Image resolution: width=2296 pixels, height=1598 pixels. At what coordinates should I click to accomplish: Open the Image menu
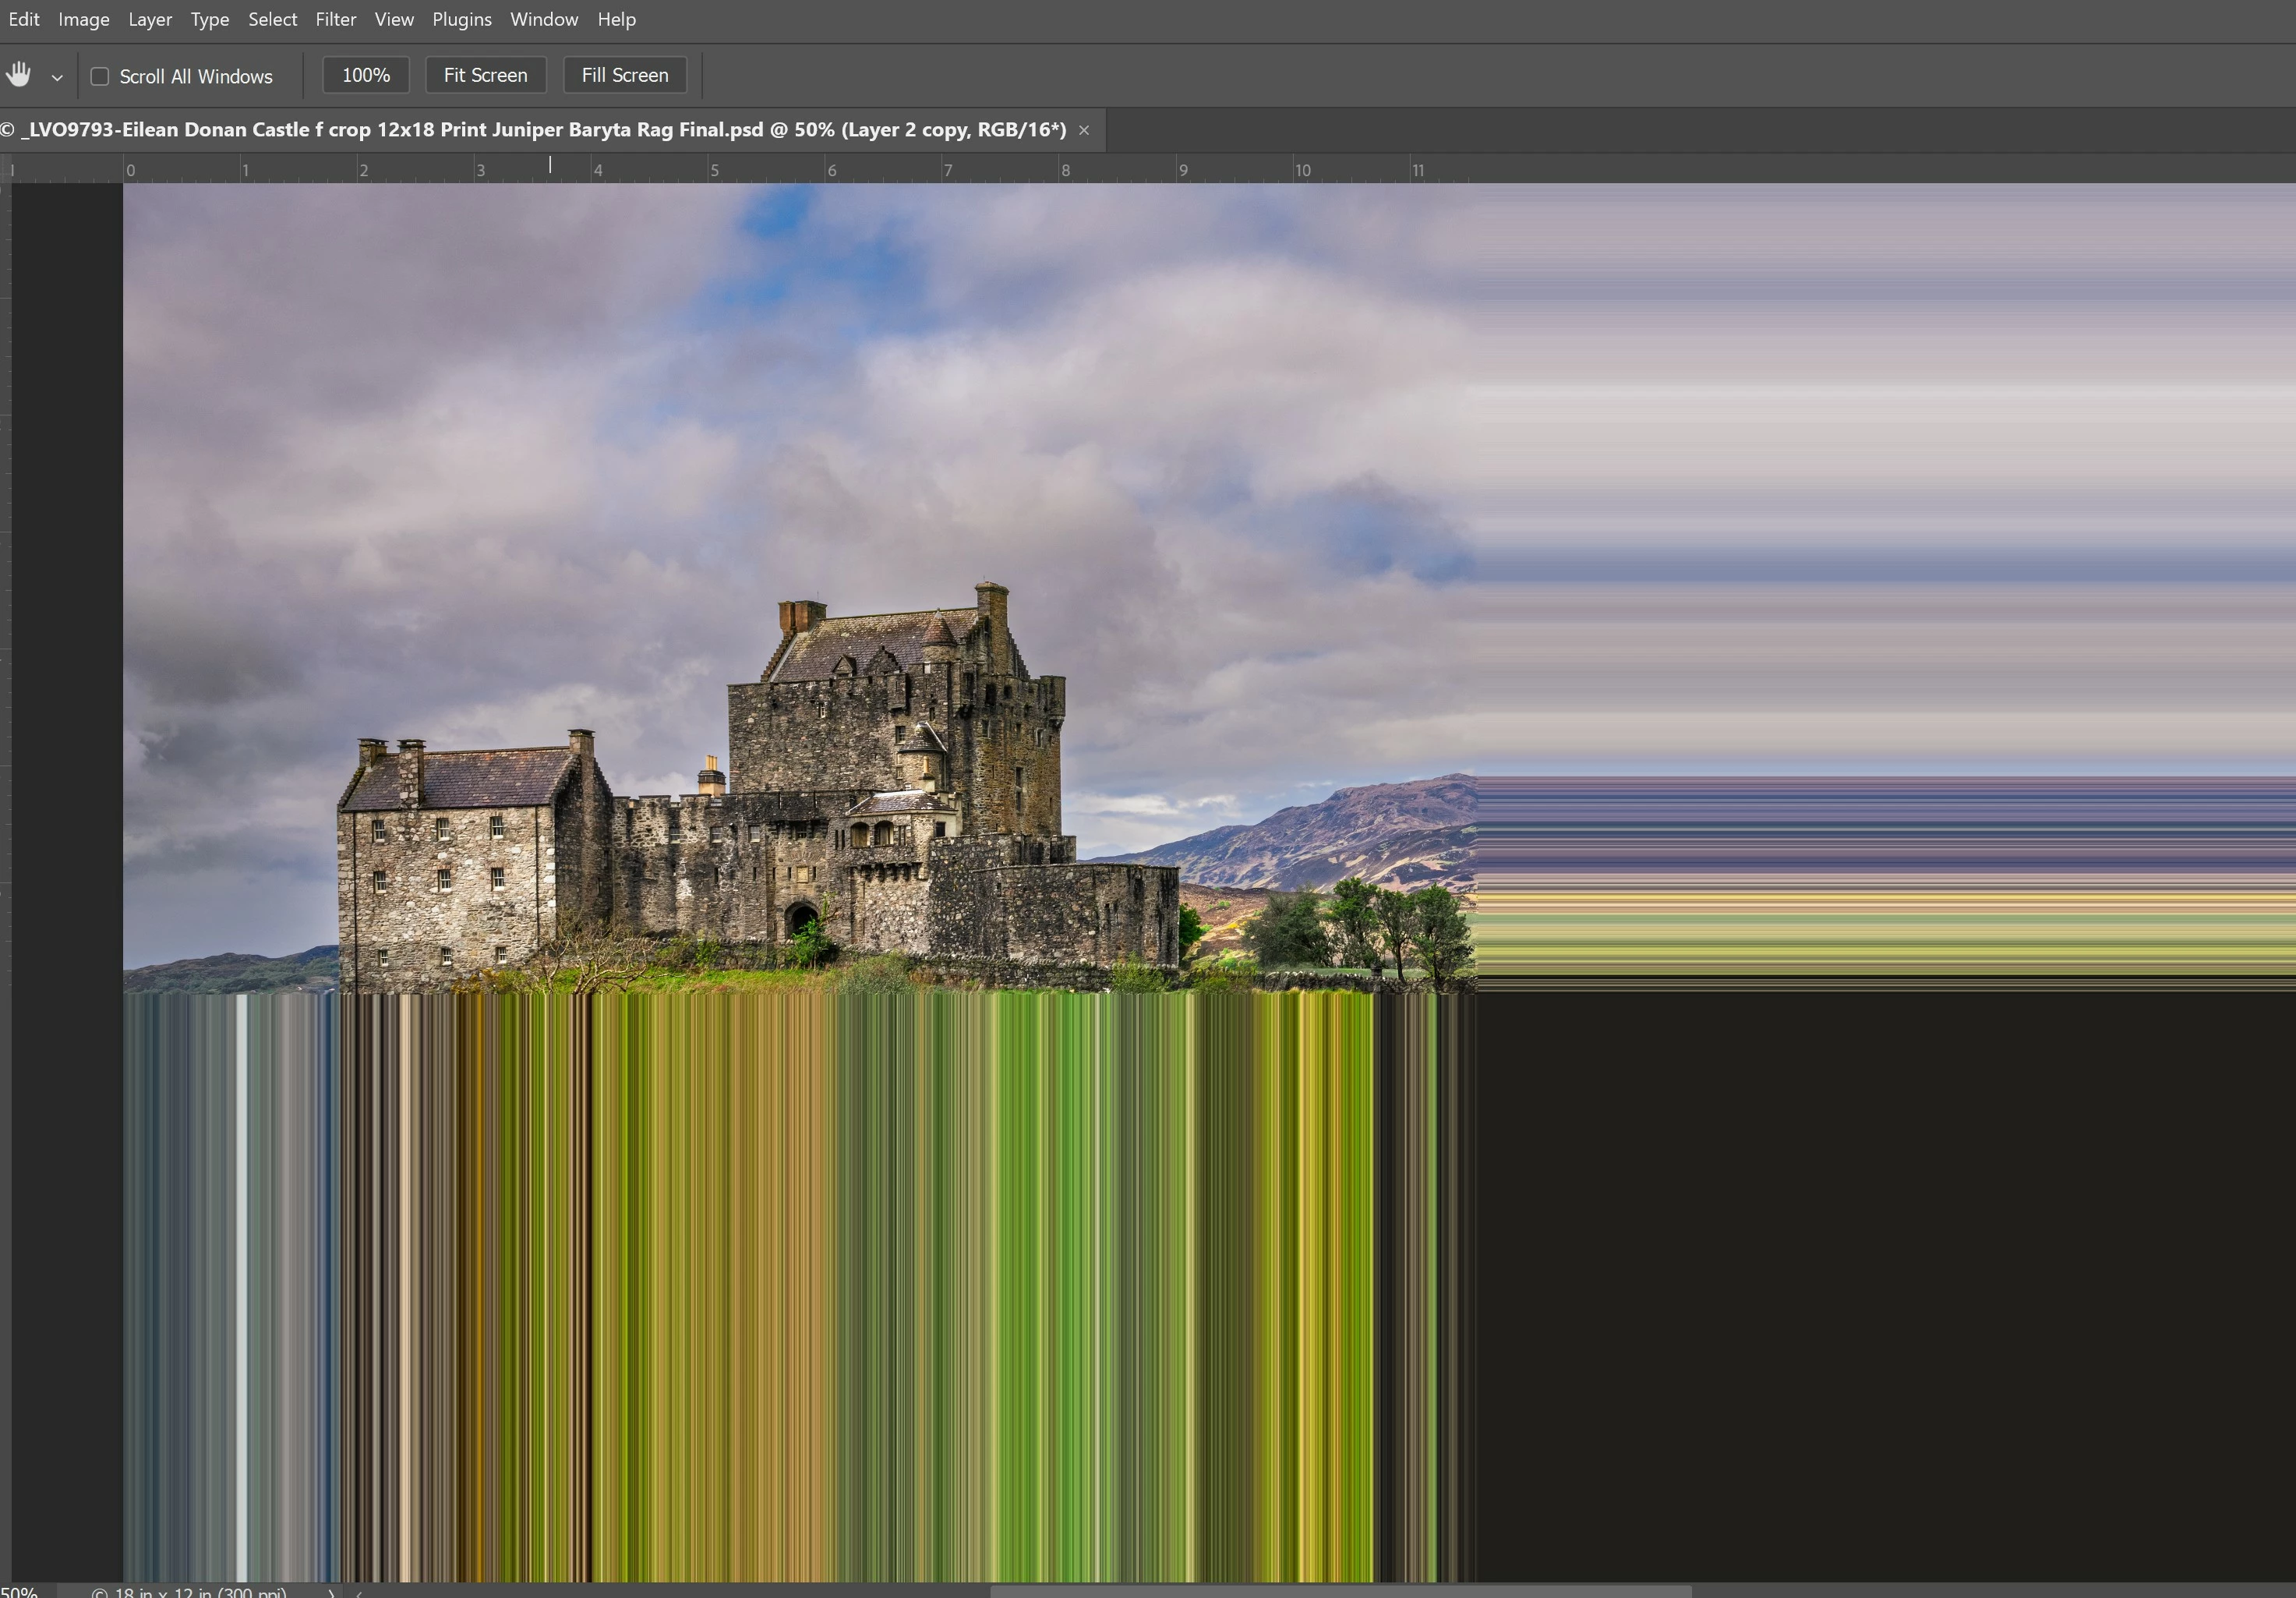[84, 19]
